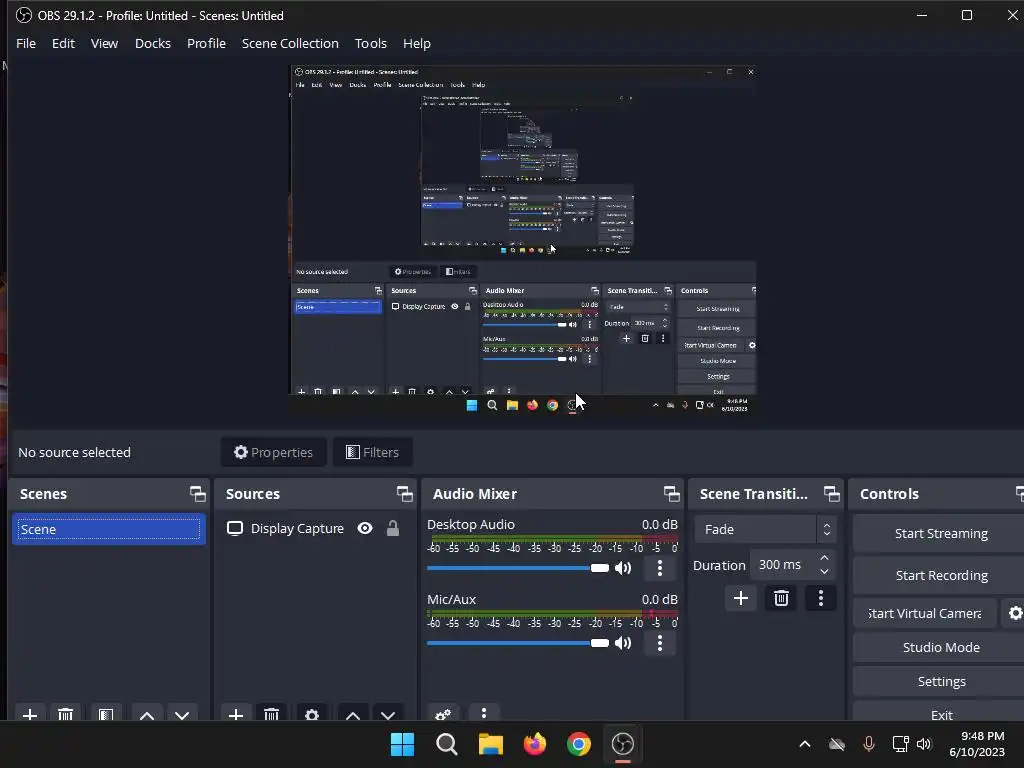Open the Docks menu
The width and height of the screenshot is (1024, 768).
coord(153,43)
